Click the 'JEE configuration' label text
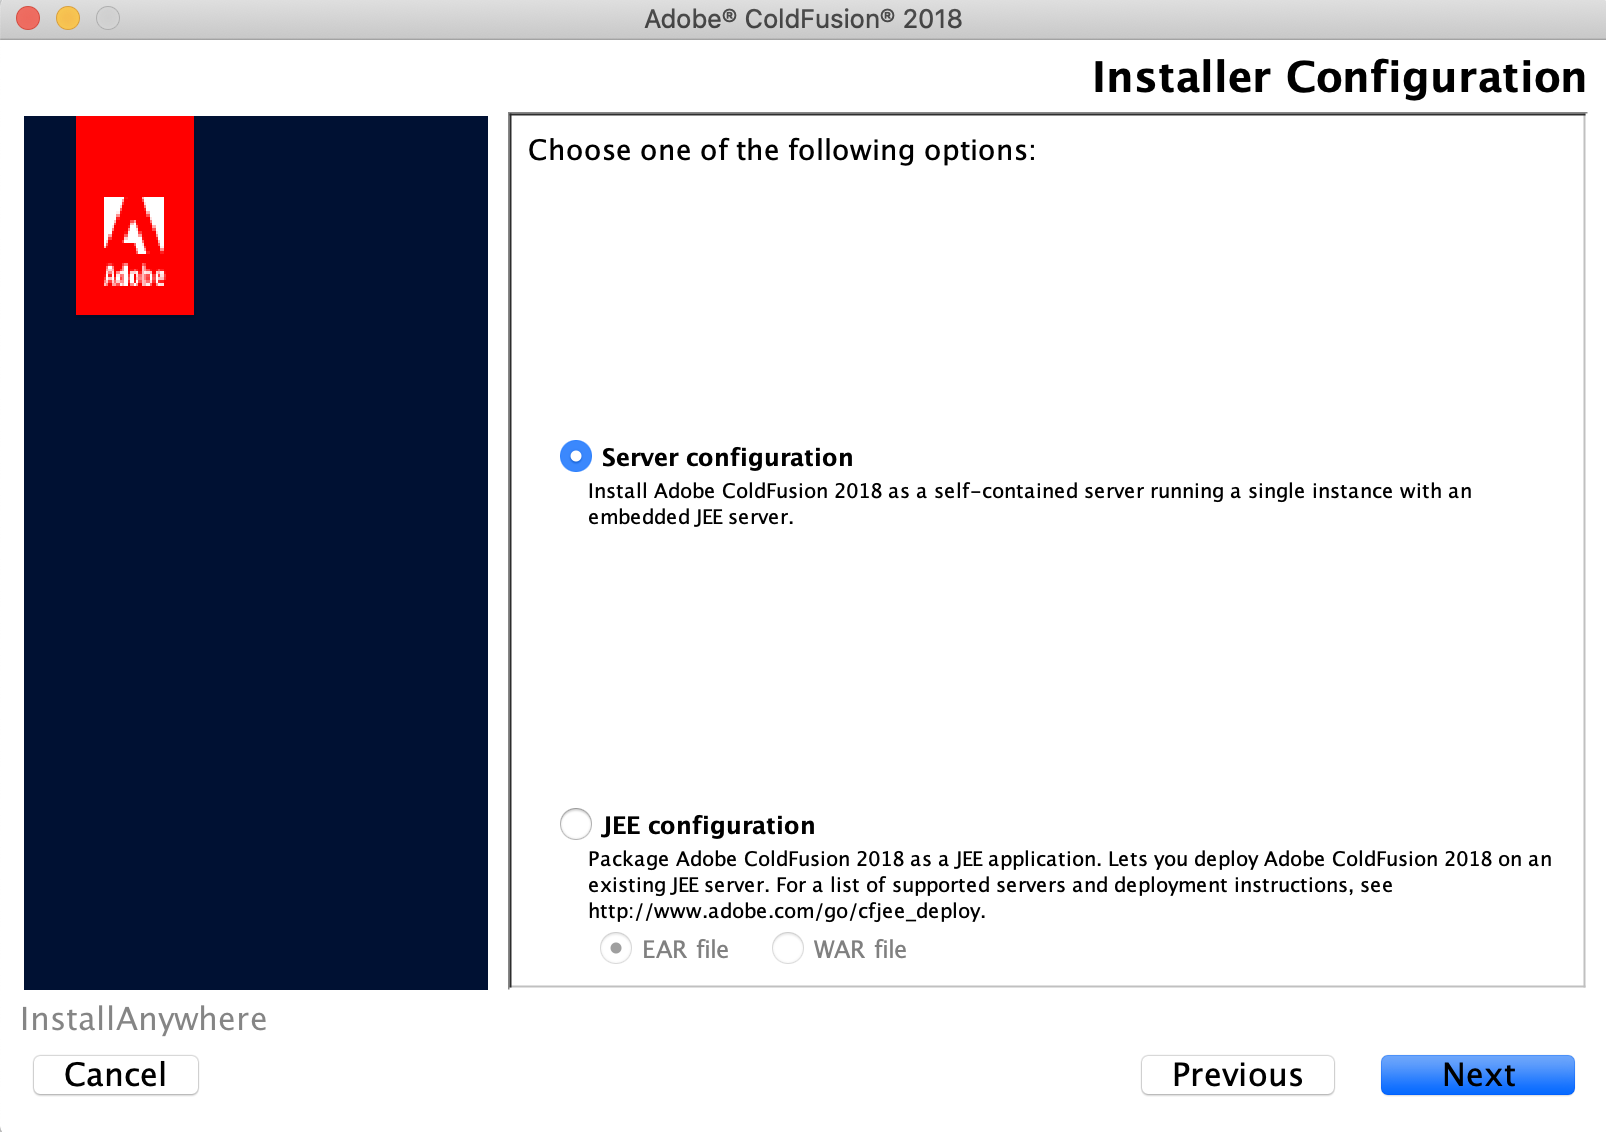 708,826
